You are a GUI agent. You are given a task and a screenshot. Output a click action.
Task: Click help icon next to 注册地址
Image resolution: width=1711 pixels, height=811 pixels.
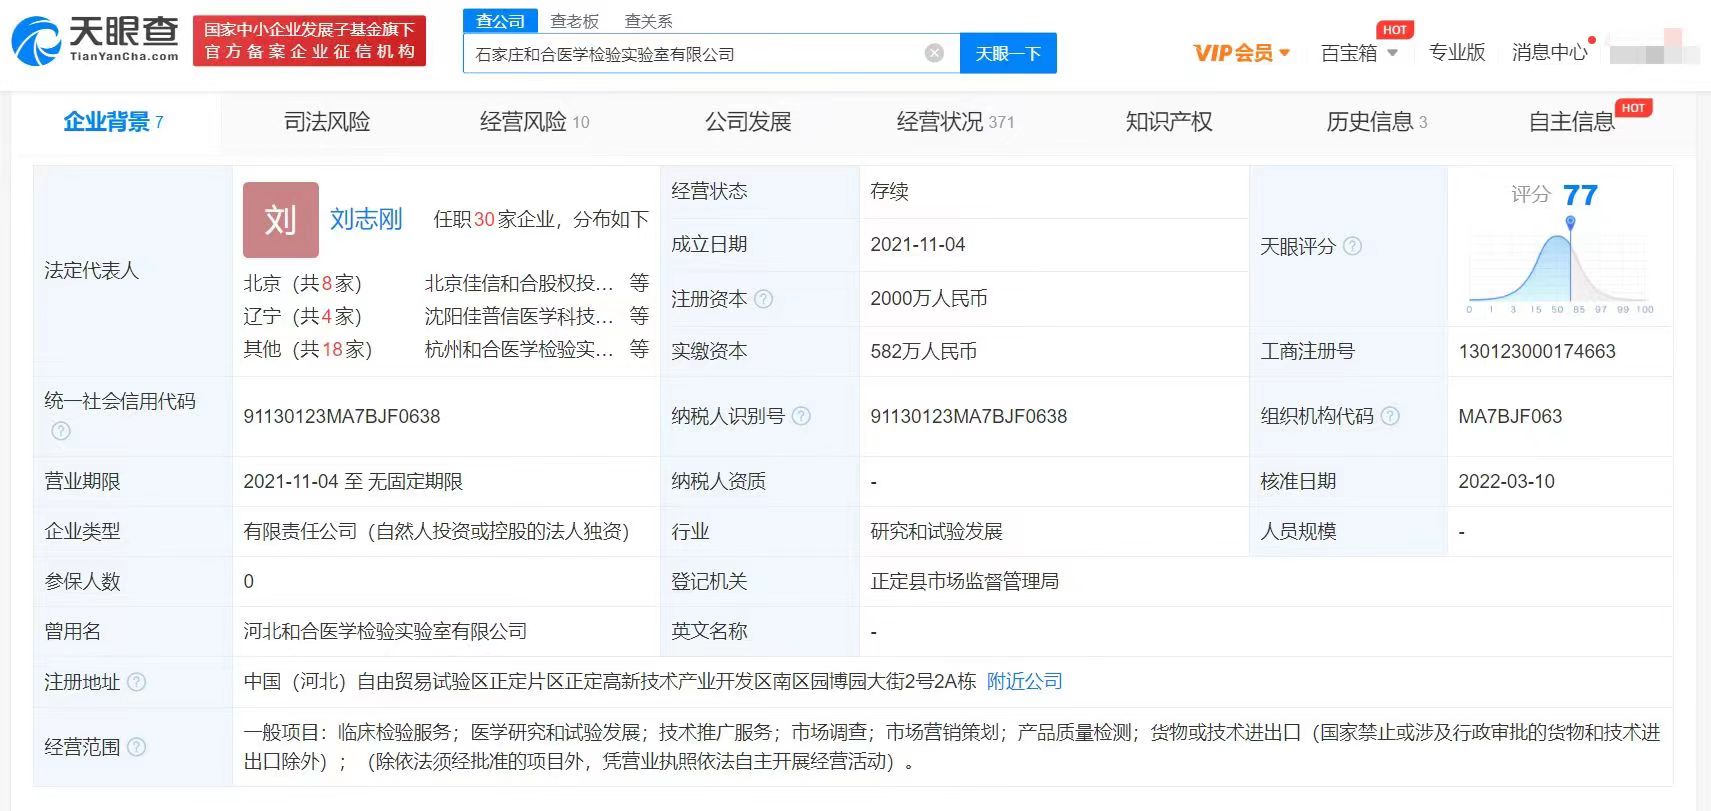pos(137,682)
